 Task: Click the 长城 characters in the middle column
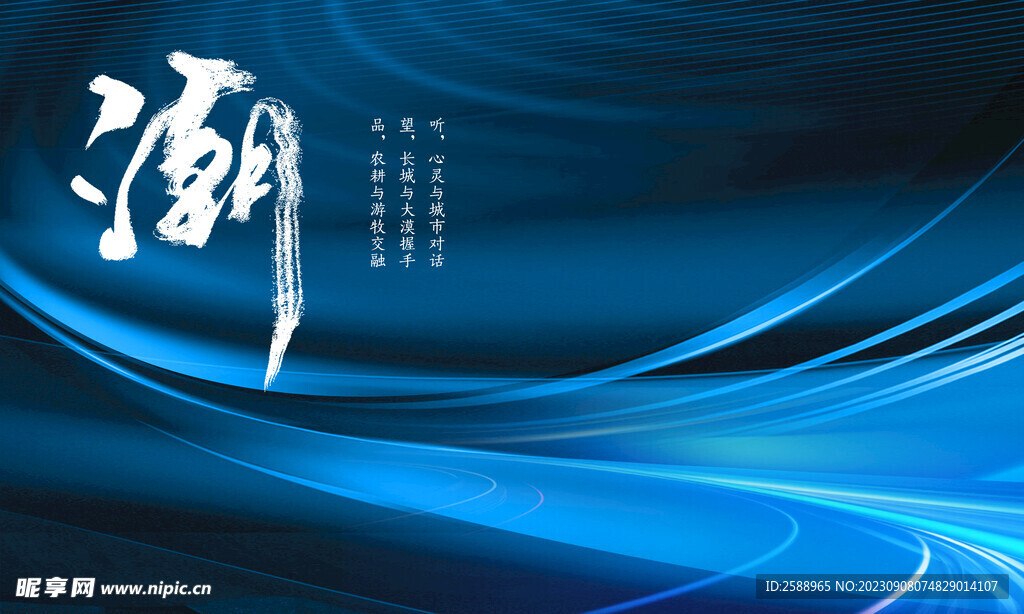coord(407,168)
